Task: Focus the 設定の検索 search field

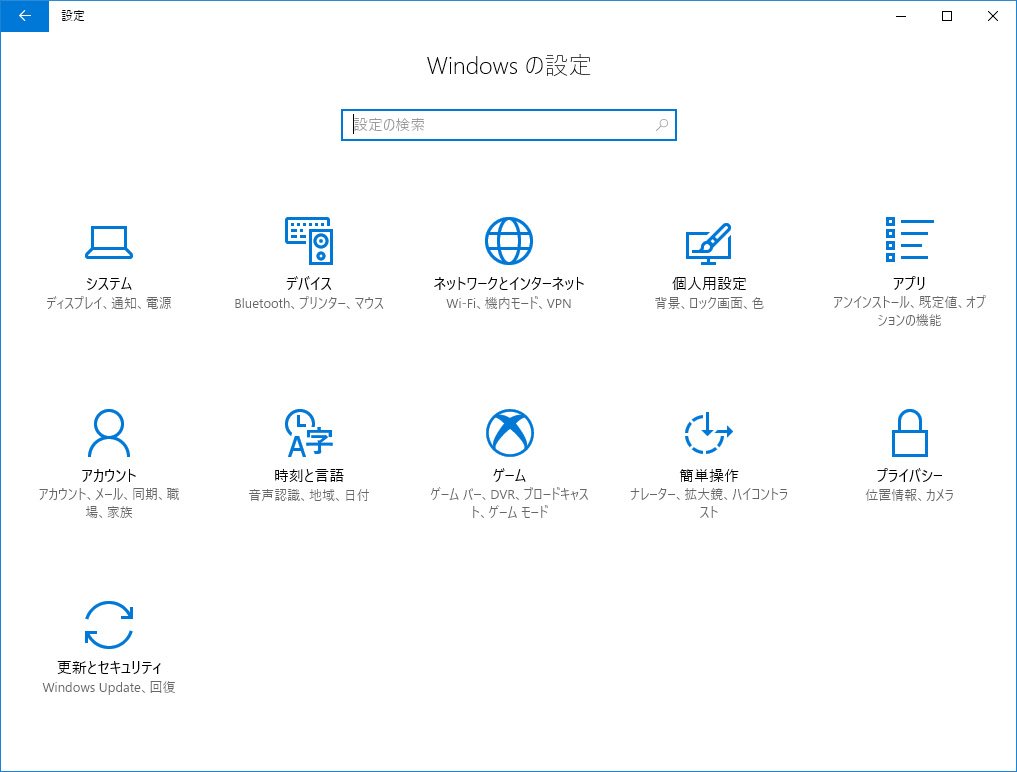Action: tap(508, 125)
